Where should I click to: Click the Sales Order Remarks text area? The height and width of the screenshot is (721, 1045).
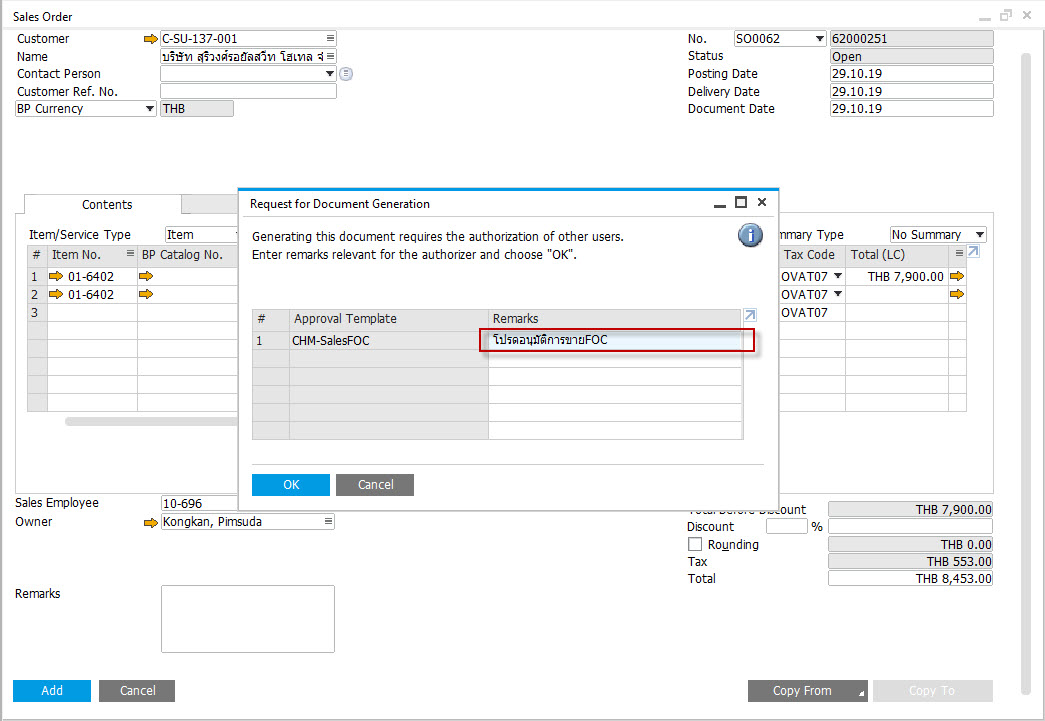[248, 619]
